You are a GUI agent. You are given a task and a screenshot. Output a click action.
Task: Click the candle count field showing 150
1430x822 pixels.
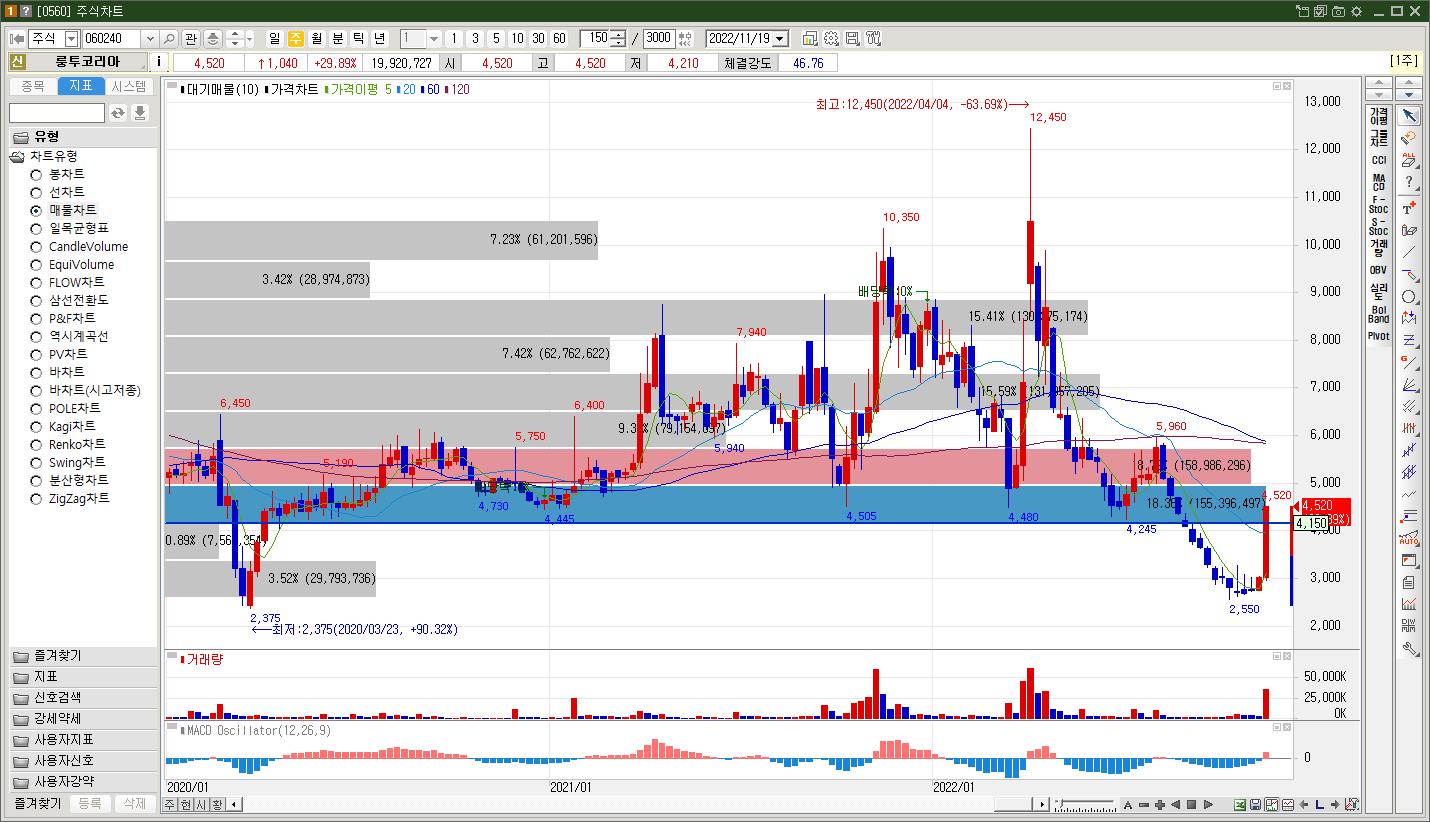(x=597, y=38)
